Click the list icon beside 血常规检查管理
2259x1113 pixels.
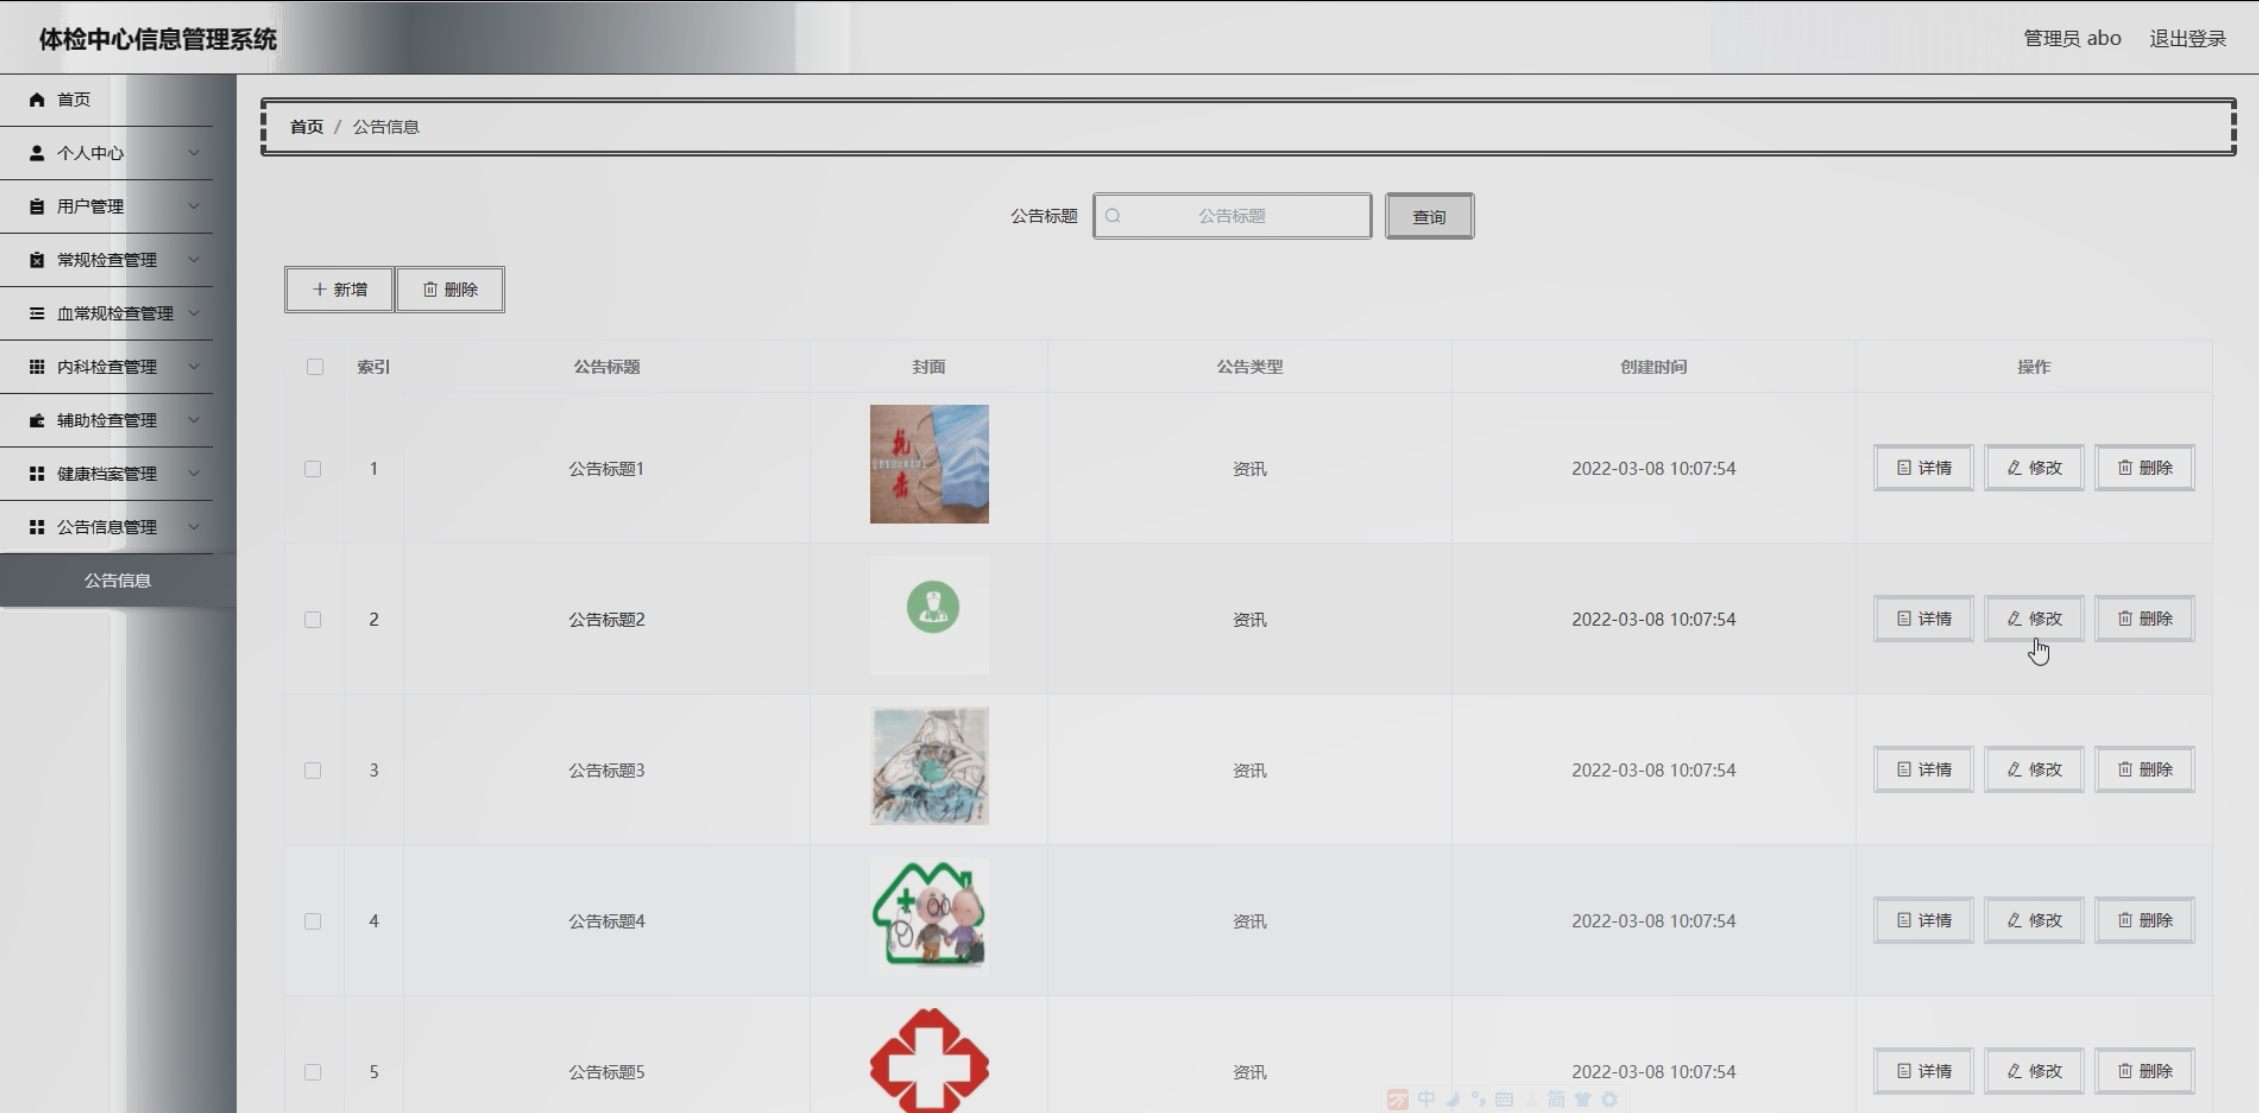coord(37,313)
